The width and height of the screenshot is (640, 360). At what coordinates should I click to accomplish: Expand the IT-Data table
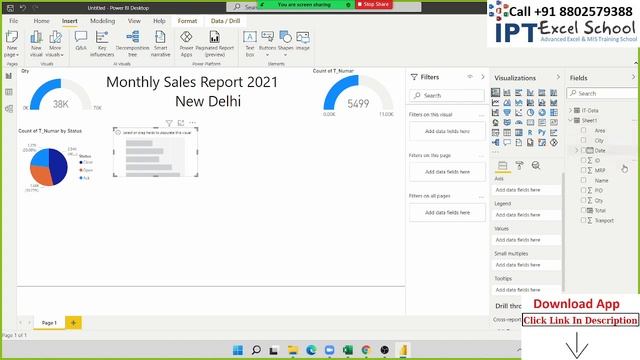point(571,110)
